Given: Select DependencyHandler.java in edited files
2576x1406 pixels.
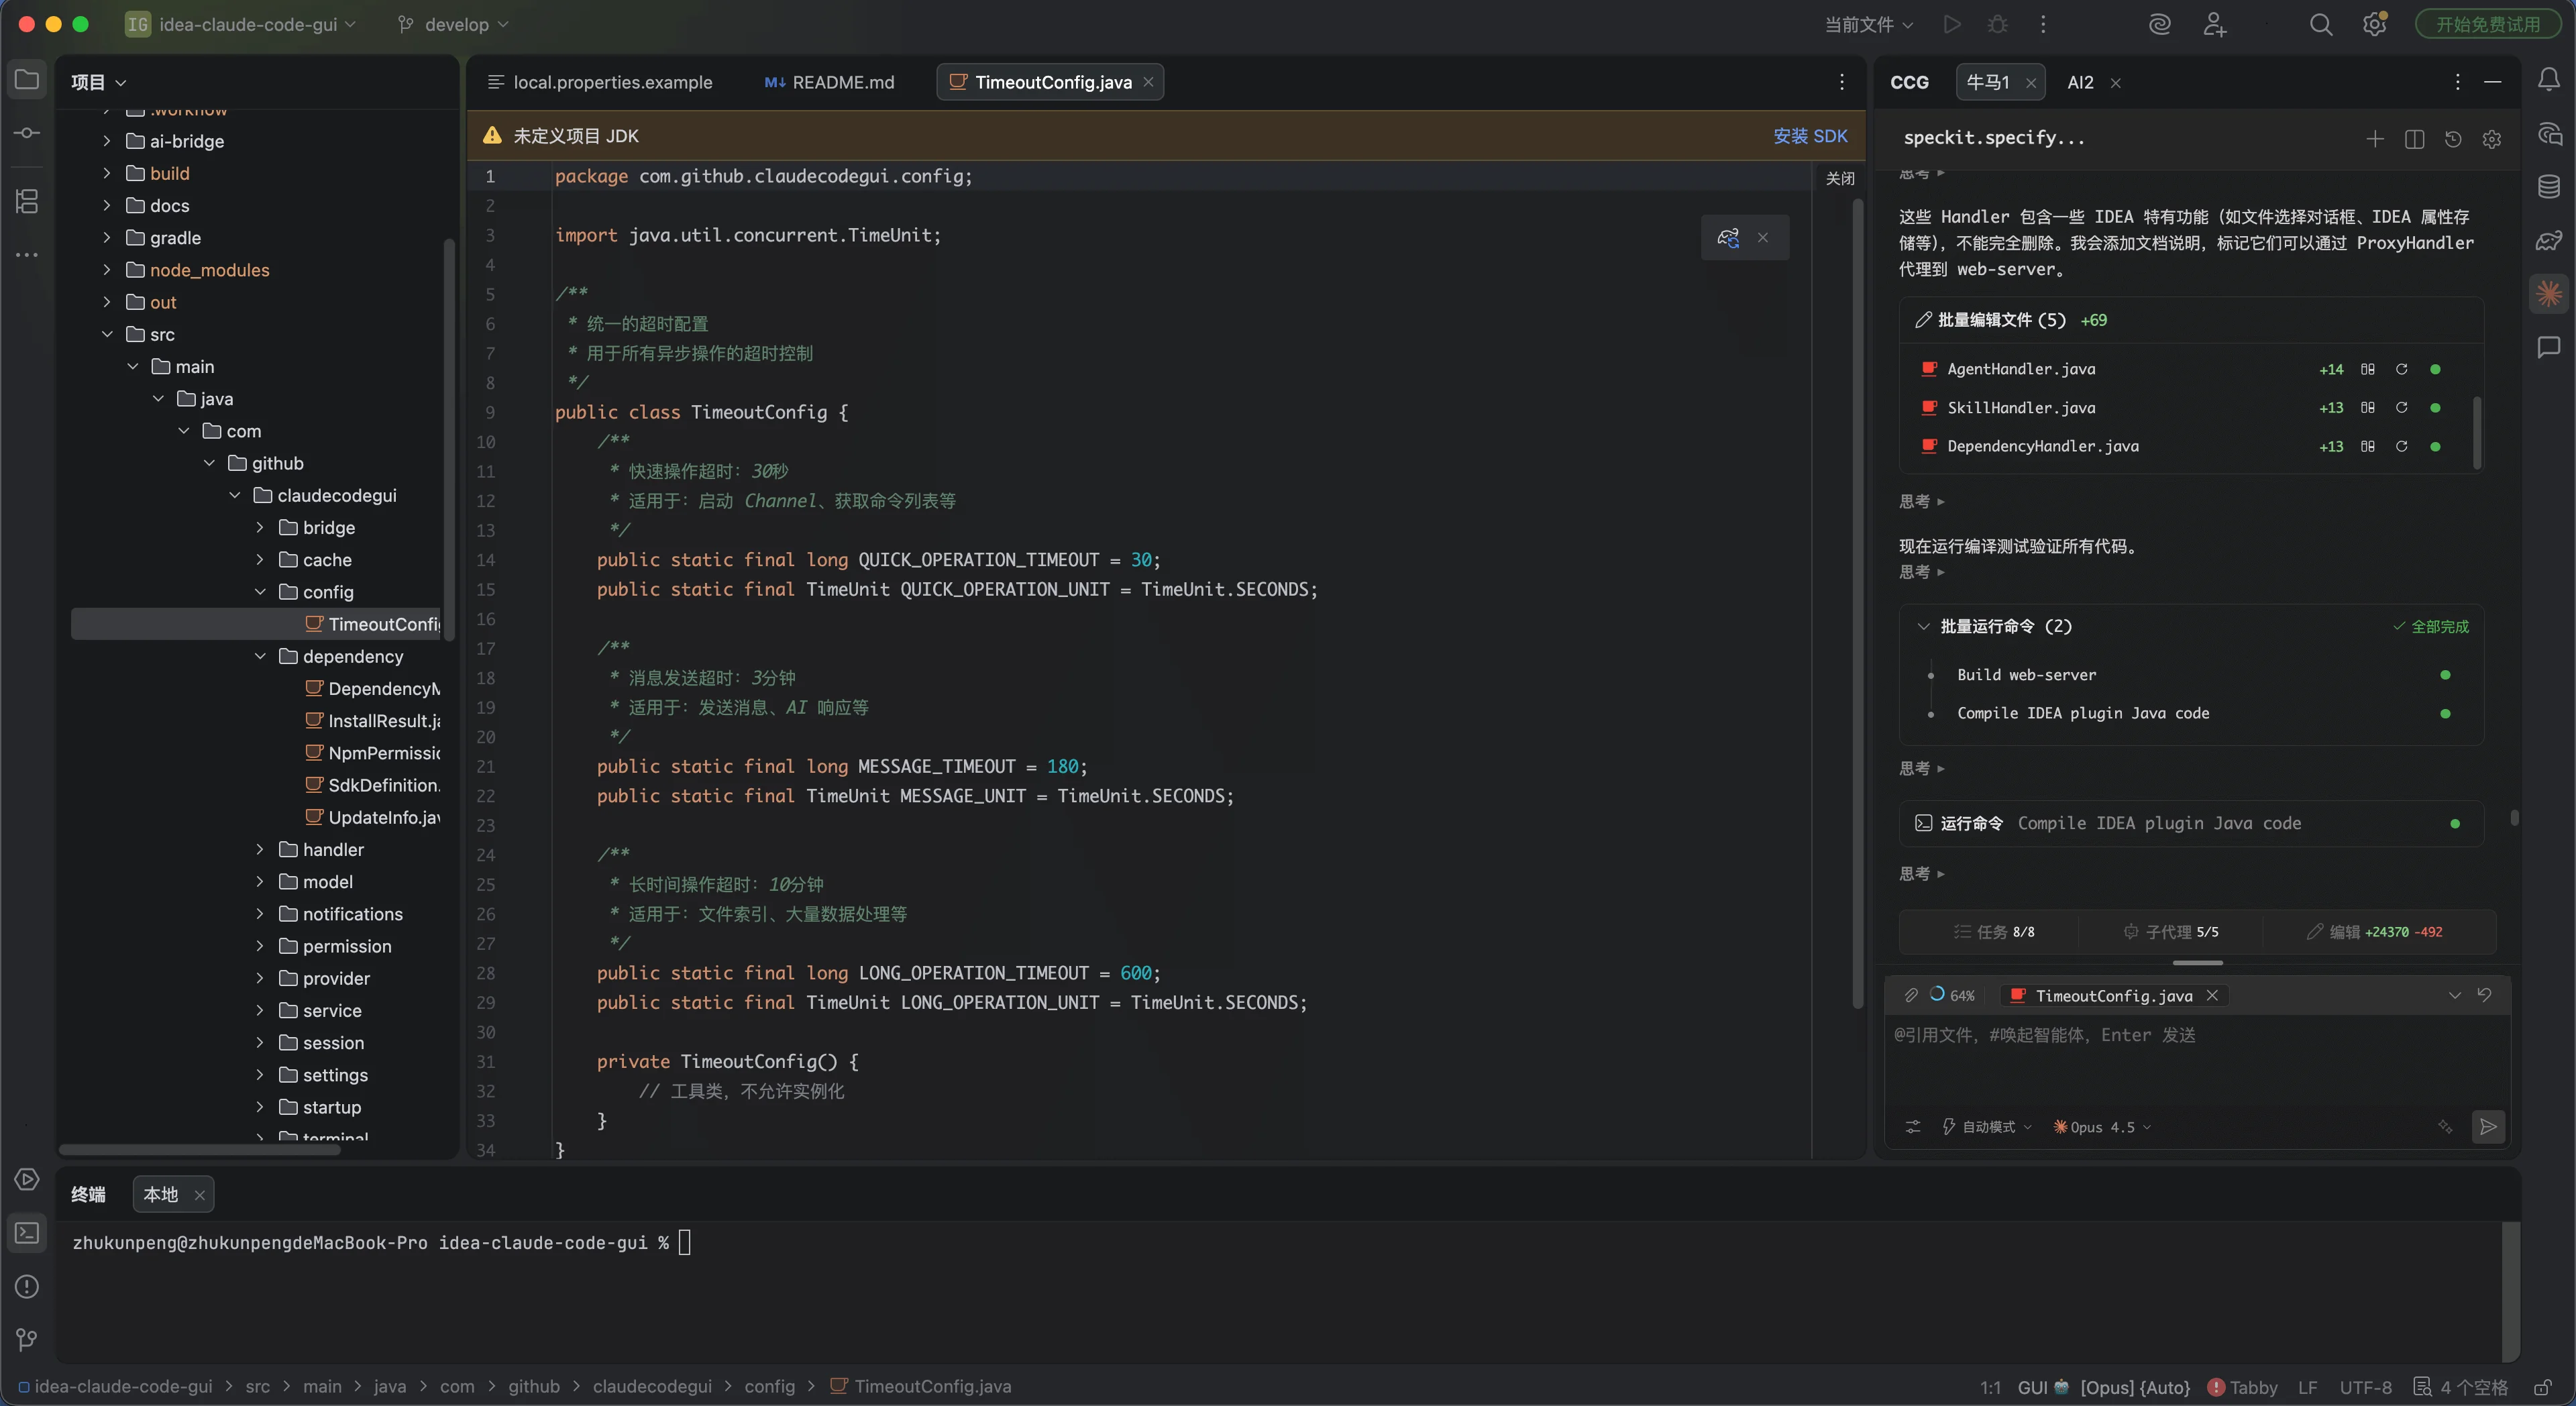Looking at the screenshot, I should (x=2042, y=446).
